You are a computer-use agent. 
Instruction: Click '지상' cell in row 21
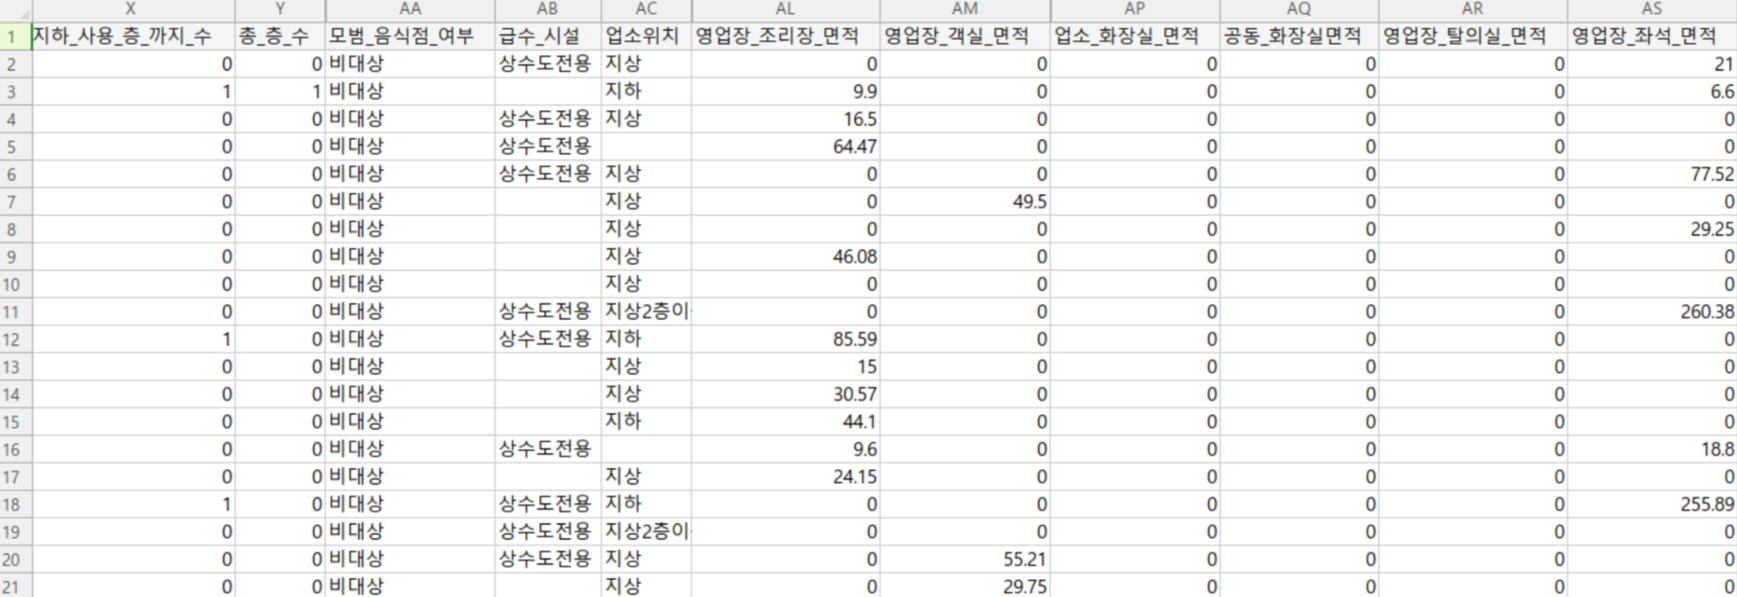(646, 586)
